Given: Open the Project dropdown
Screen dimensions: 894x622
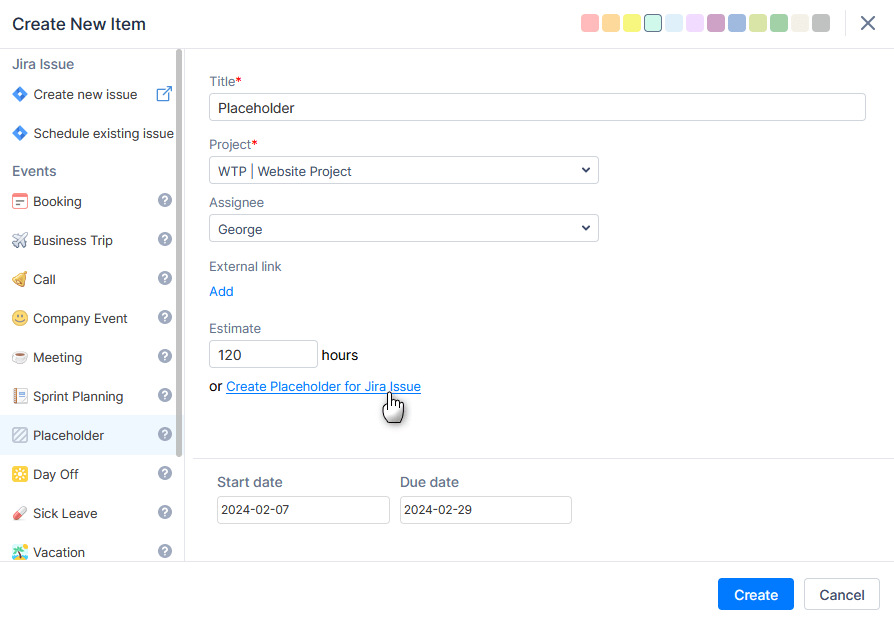Looking at the screenshot, I should pos(403,170).
